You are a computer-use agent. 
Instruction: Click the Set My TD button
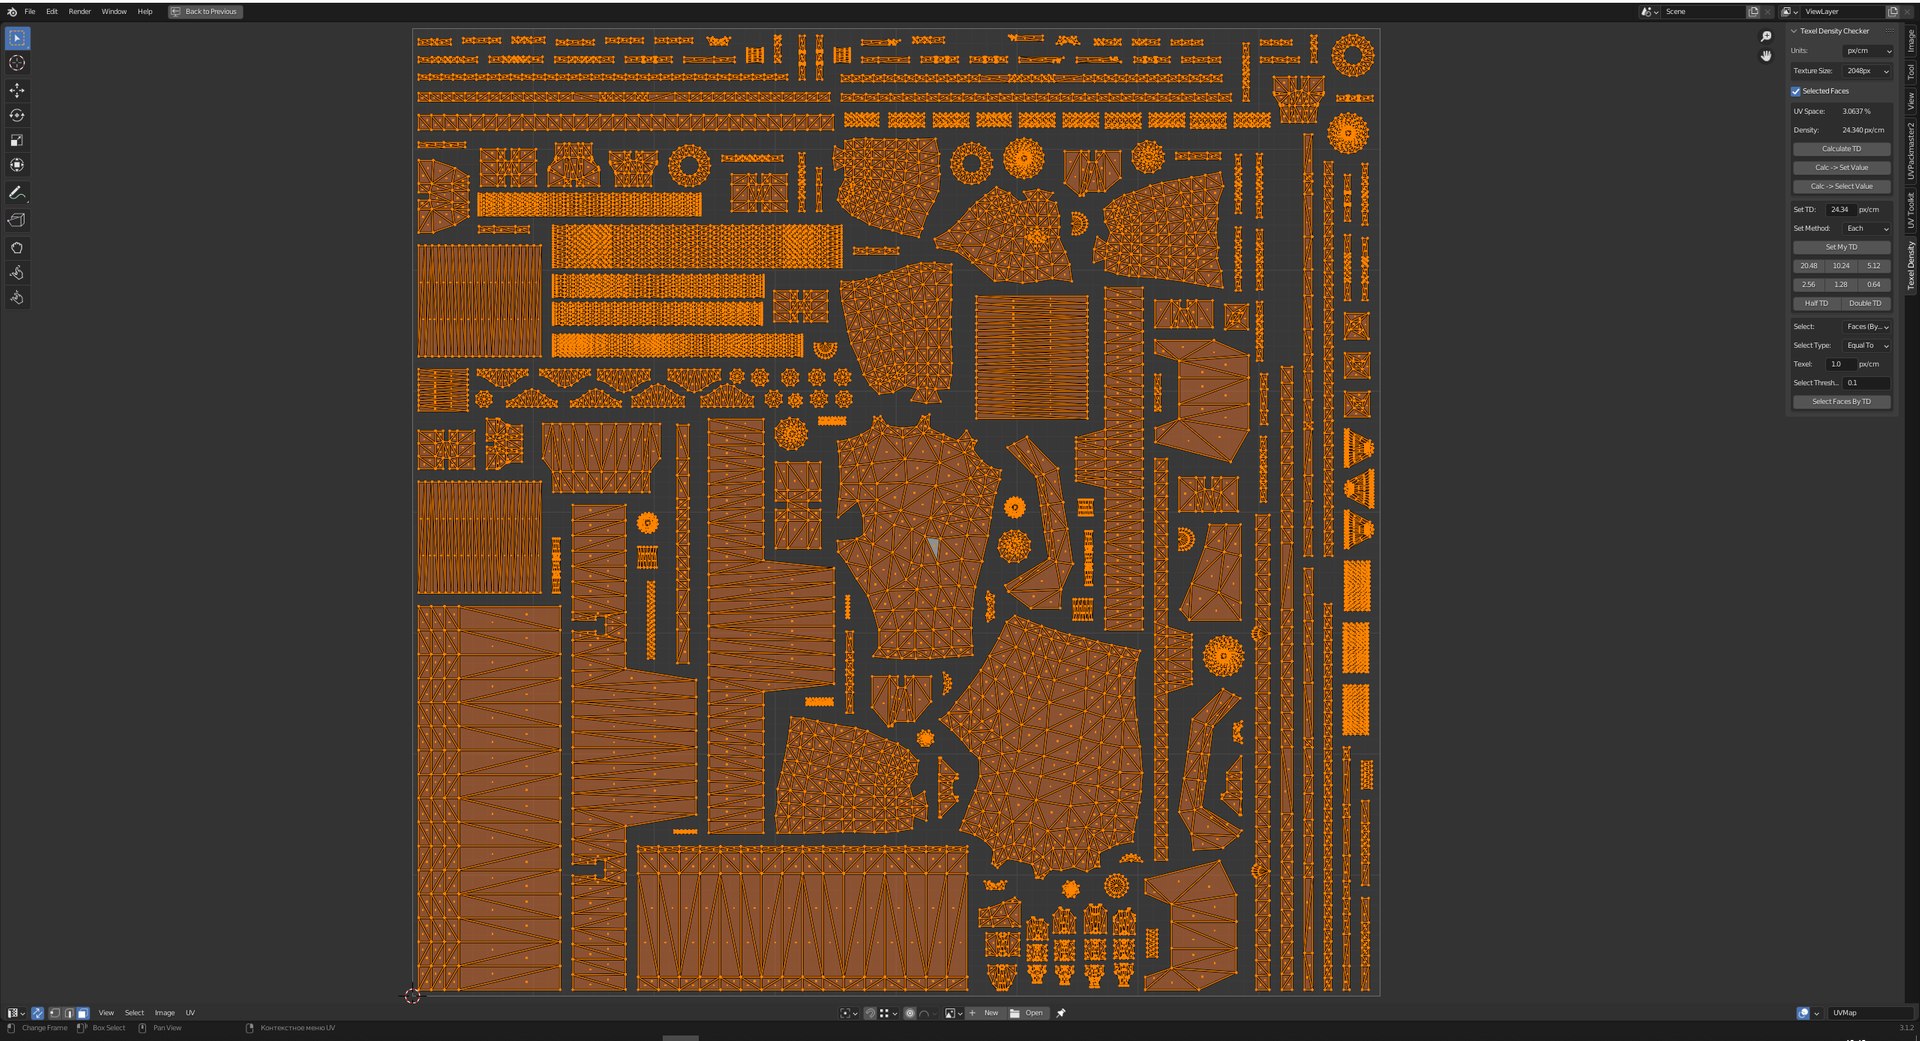coord(1841,247)
